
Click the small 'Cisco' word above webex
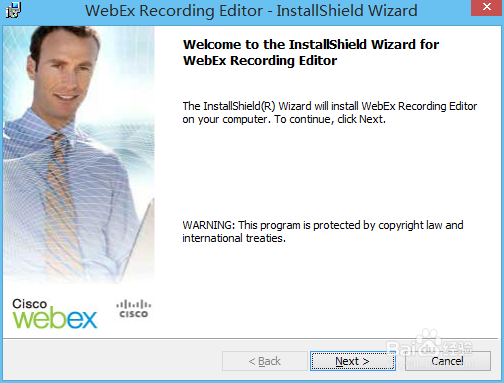29,304
